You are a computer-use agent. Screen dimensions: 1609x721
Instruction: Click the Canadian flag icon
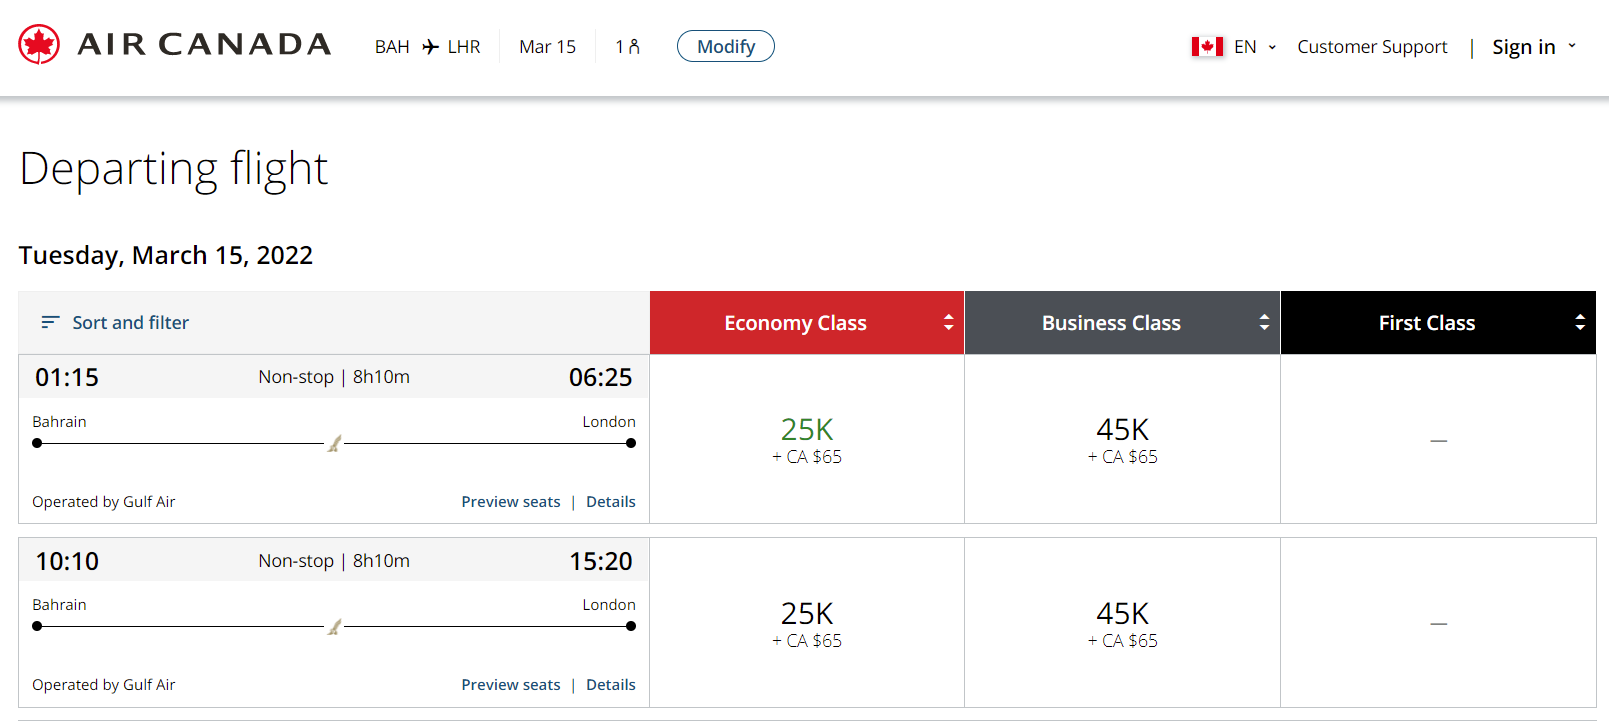[x=1207, y=47]
